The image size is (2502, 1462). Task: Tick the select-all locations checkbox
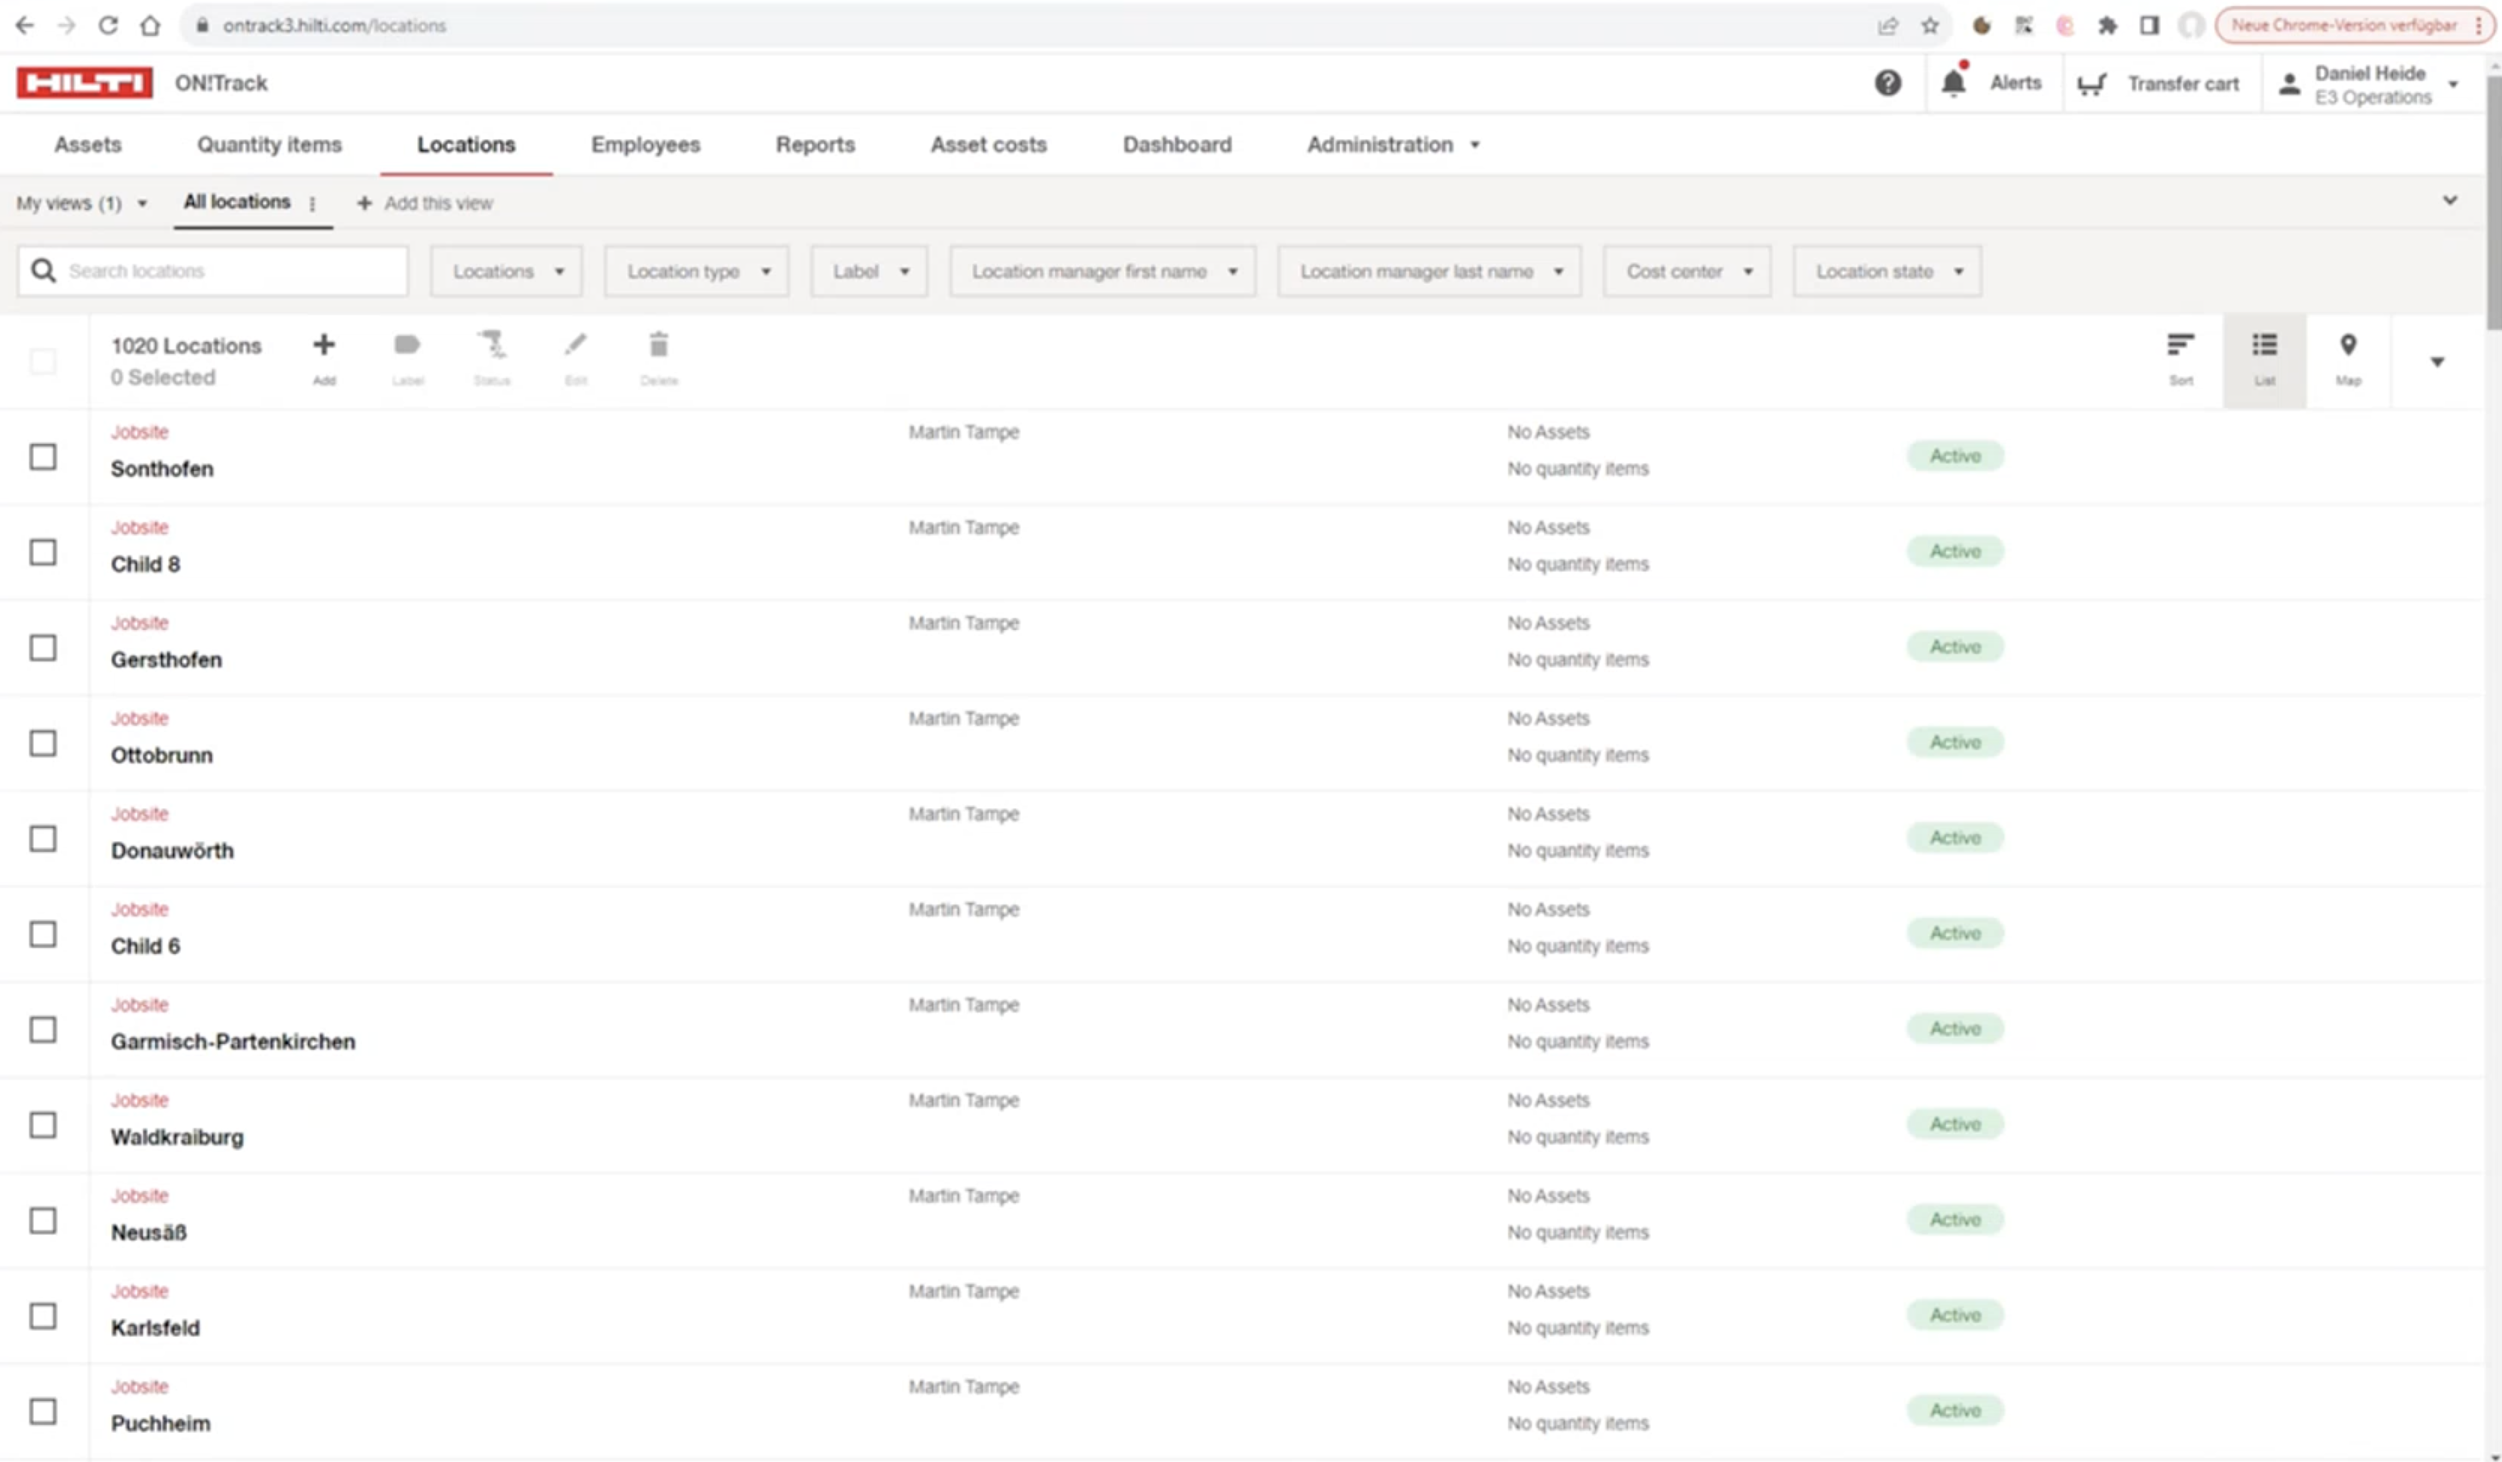coord(43,361)
